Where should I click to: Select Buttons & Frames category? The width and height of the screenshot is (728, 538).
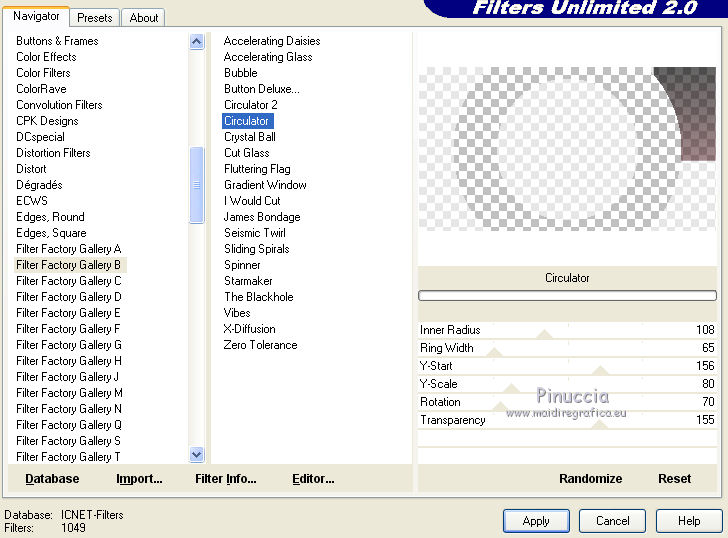[x=57, y=41]
